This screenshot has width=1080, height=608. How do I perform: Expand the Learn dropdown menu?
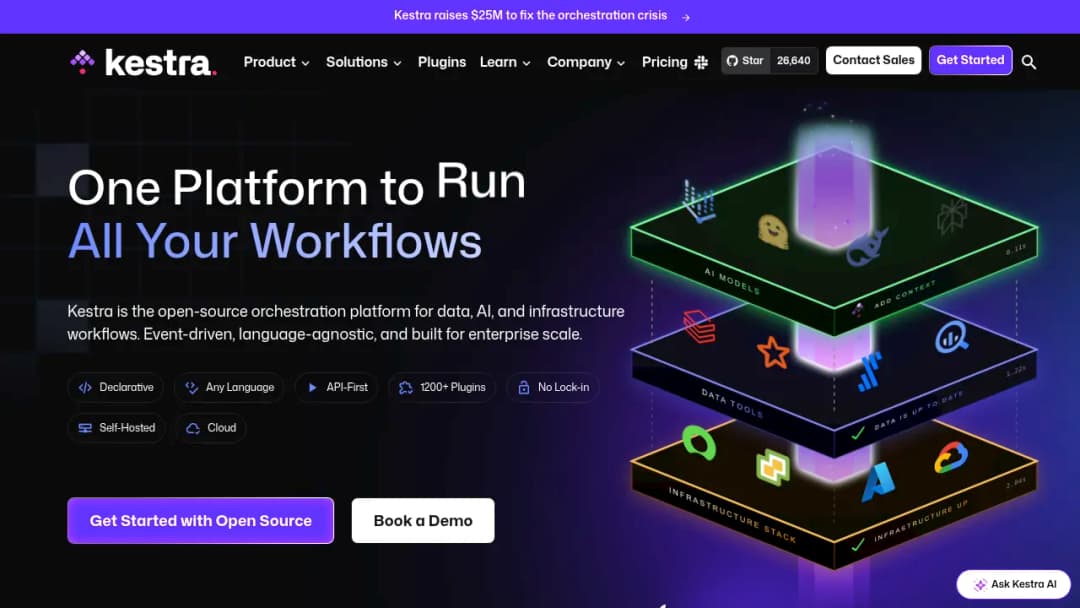505,62
